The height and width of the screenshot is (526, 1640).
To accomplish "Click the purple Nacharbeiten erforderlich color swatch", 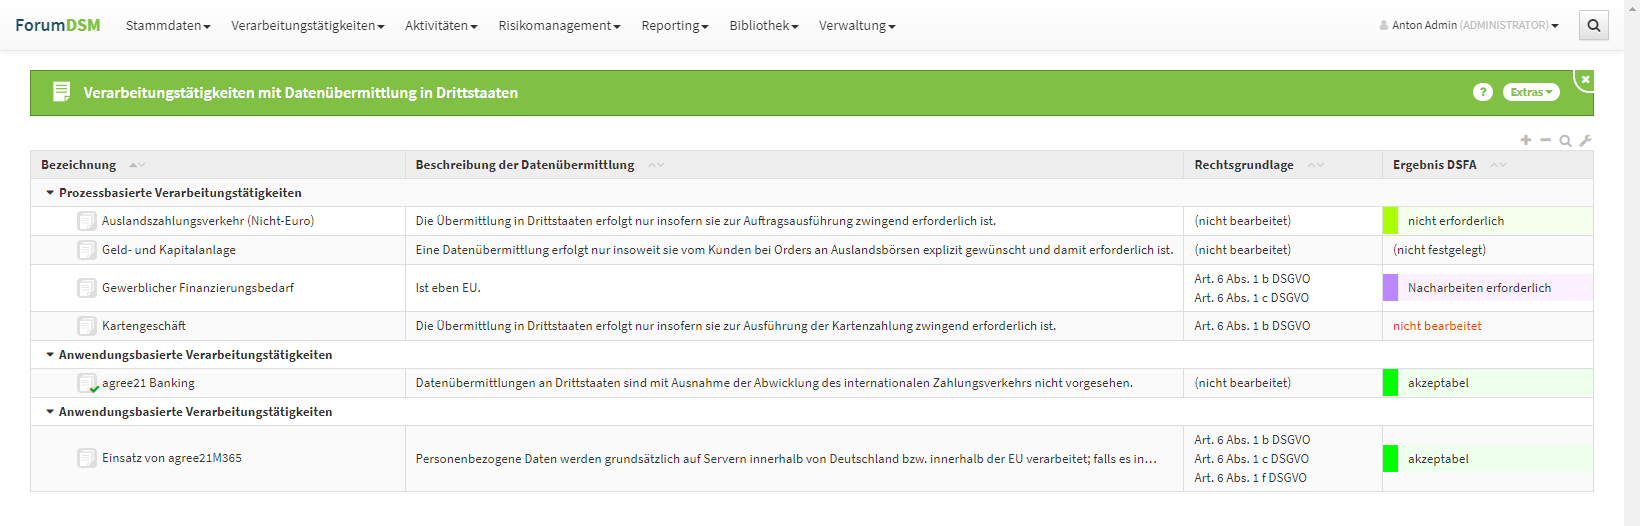I will click(1390, 288).
